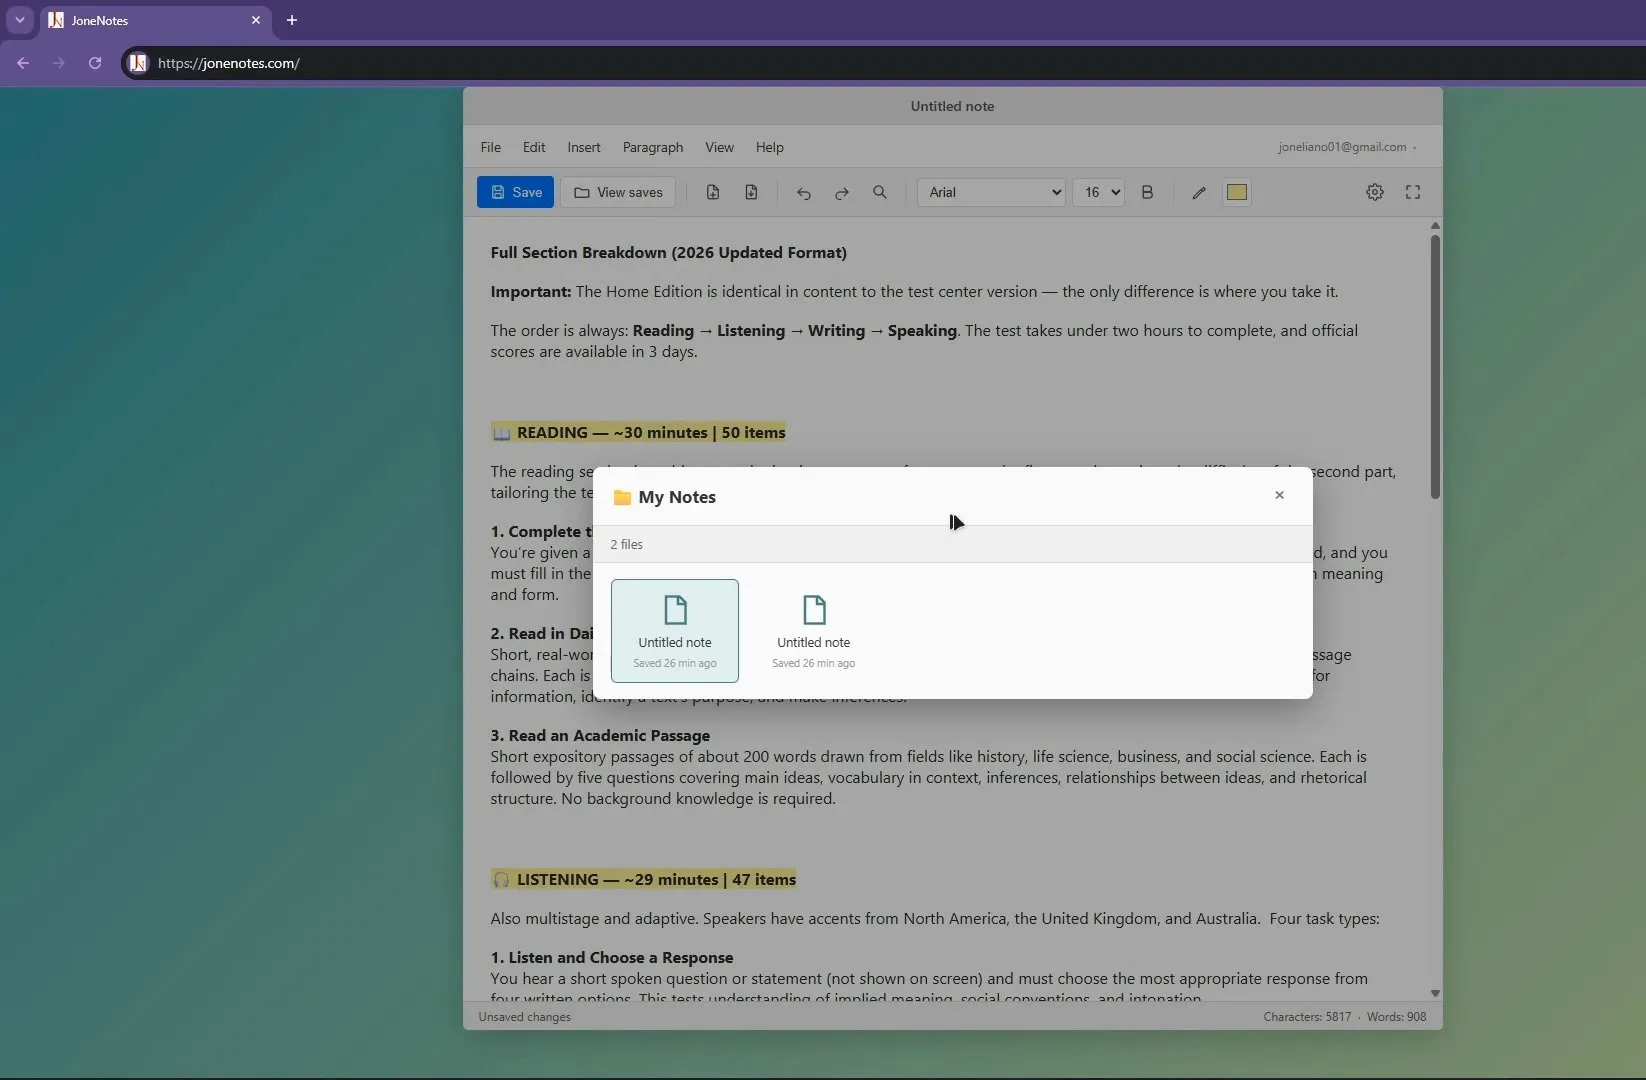Open View saves

(x=618, y=192)
